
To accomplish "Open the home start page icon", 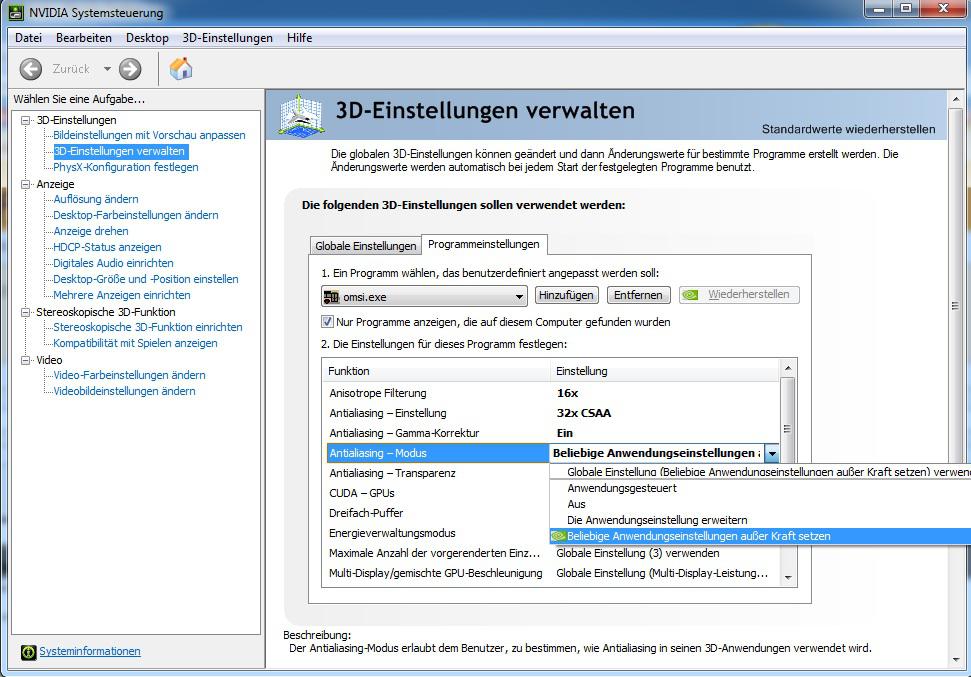I will (181, 68).
